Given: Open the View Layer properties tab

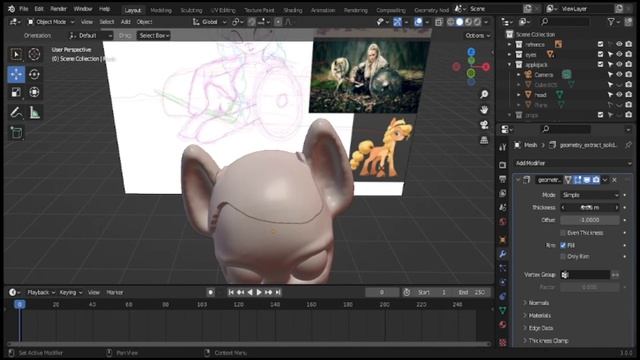Looking at the screenshot, I should 503,193.
